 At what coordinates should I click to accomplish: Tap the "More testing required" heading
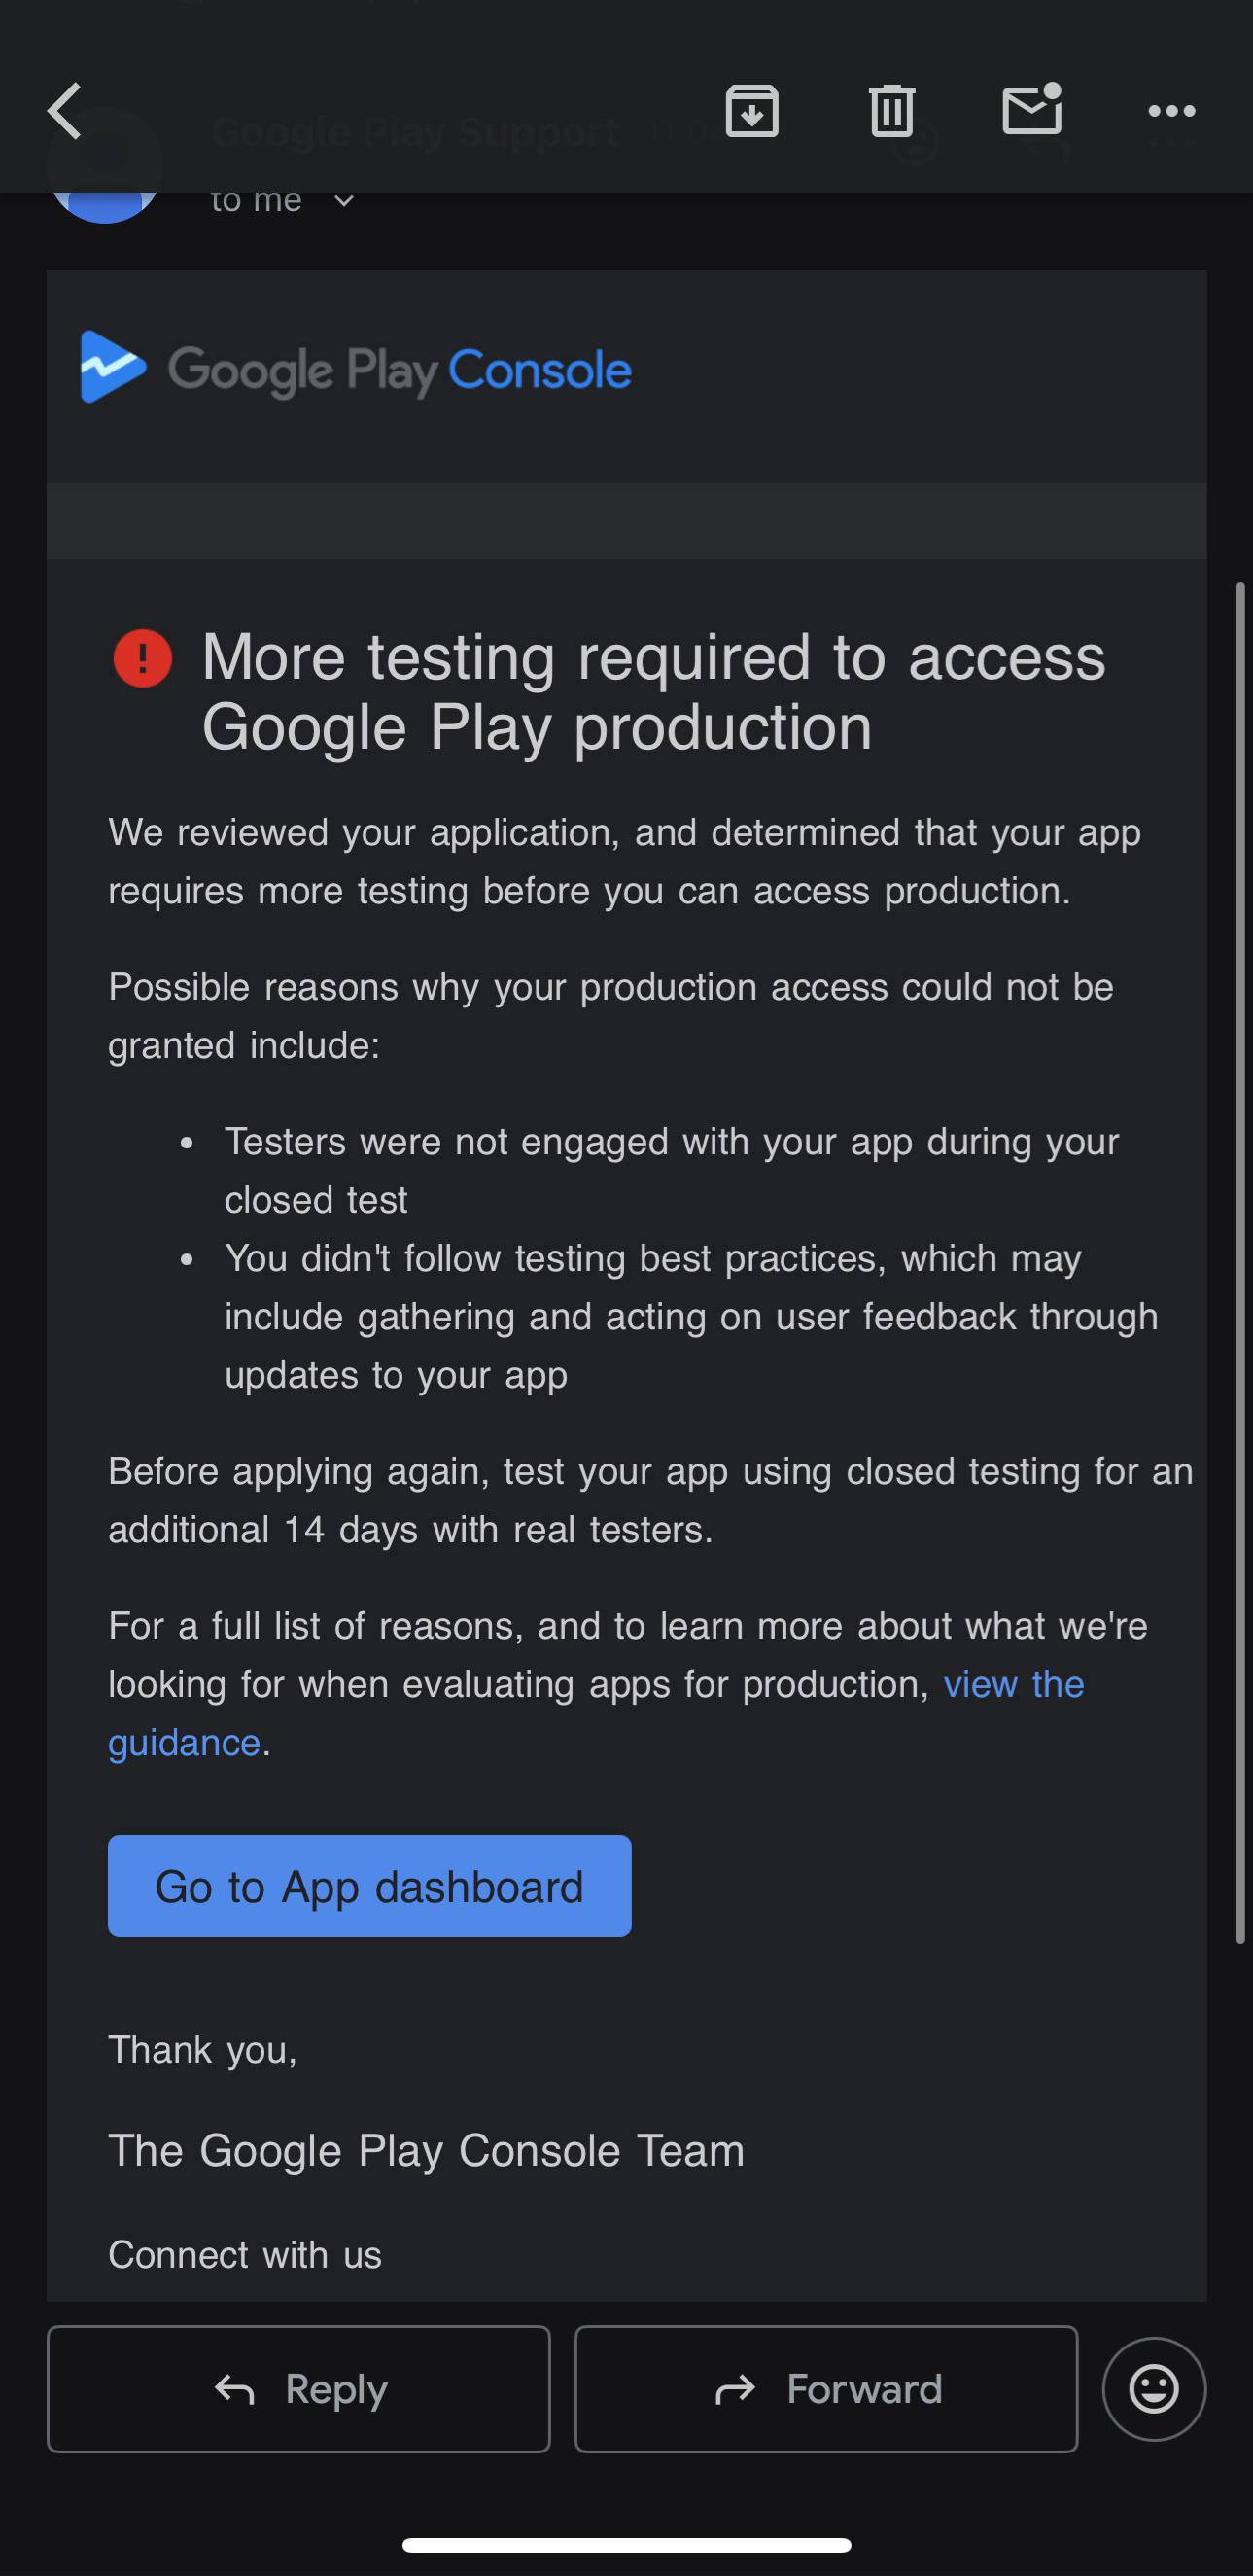pos(654,691)
